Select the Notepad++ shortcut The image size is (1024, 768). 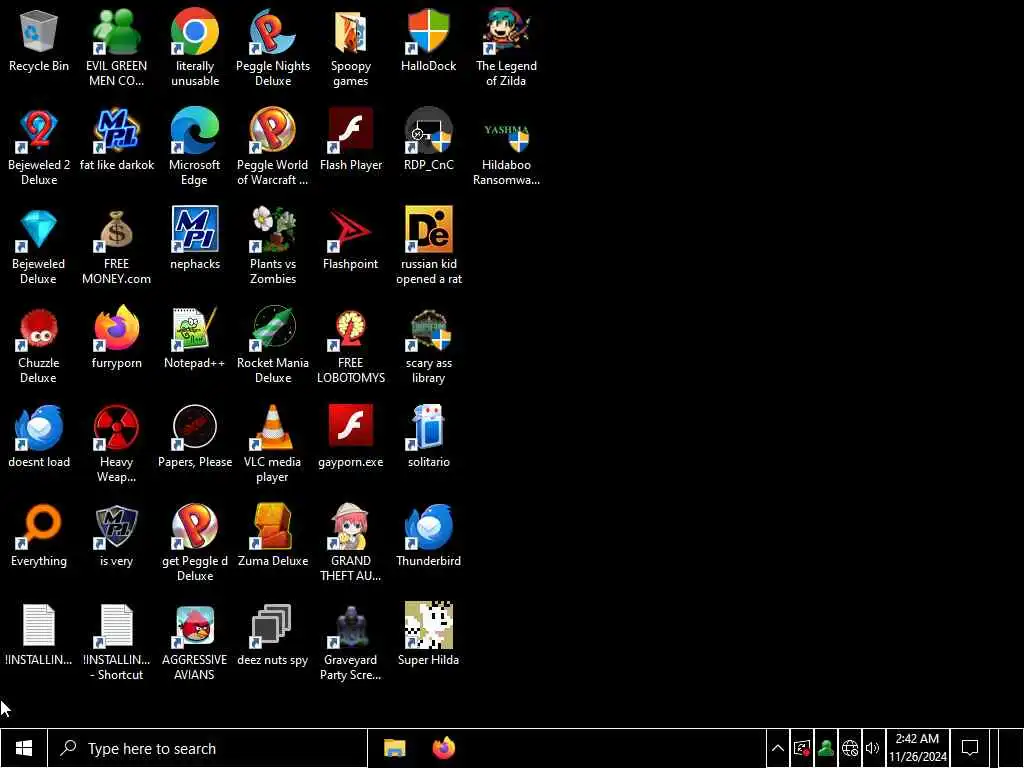tap(195, 338)
